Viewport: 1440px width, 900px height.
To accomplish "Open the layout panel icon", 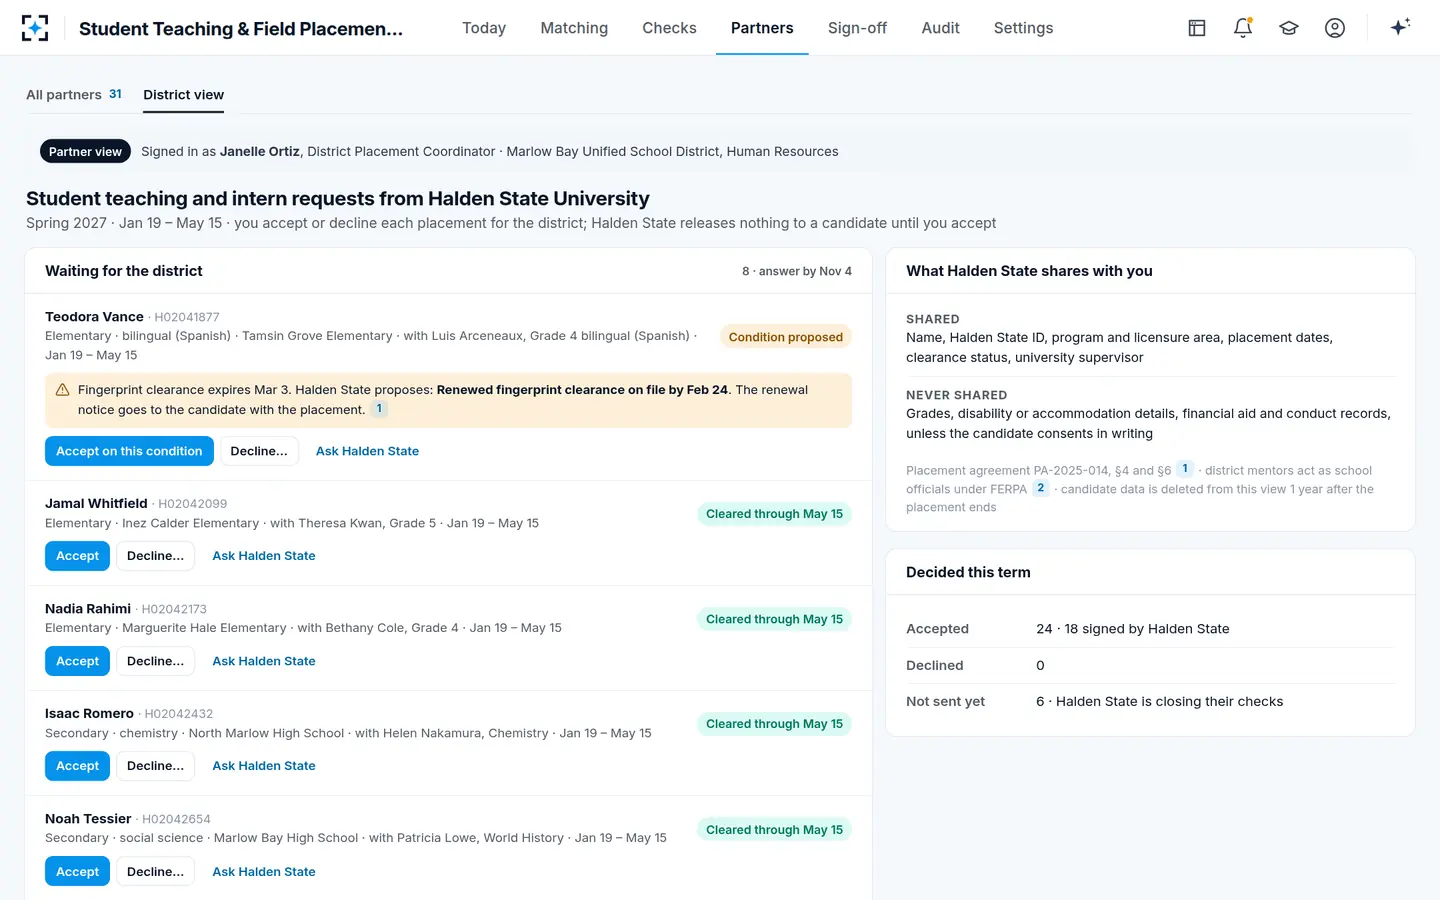I will coord(1197,28).
